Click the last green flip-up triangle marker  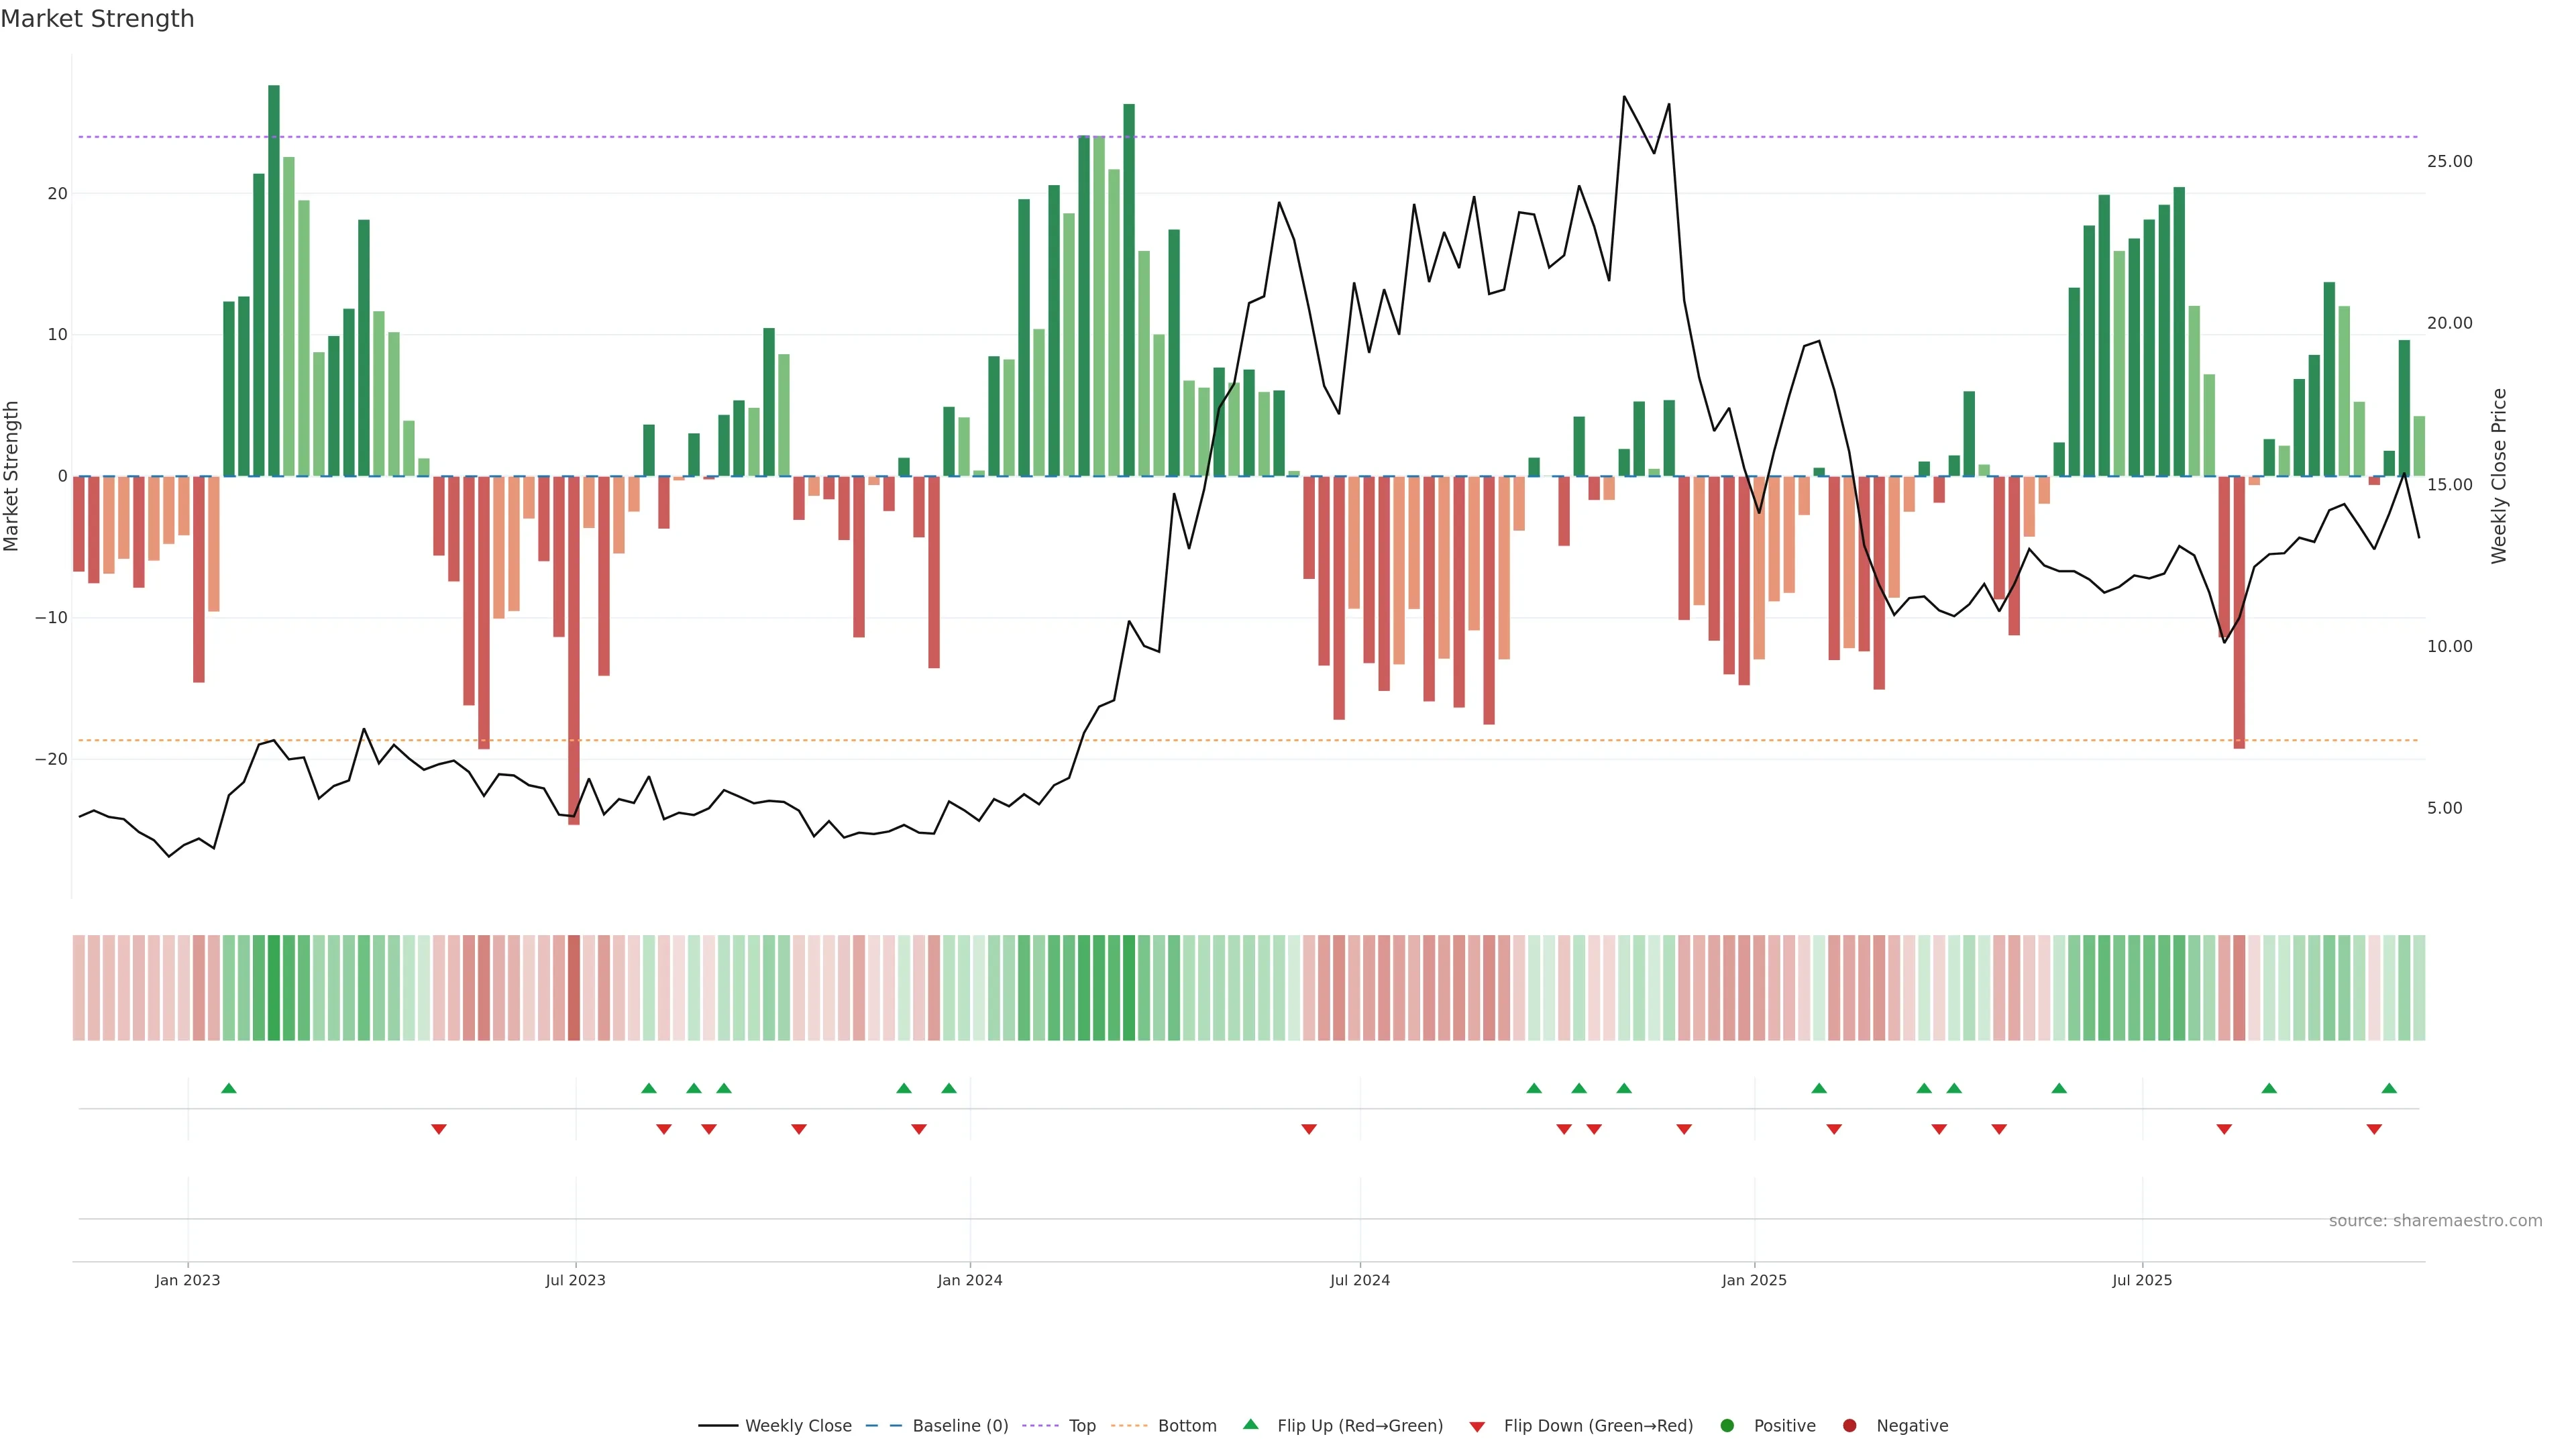[x=2389, y=1088]
